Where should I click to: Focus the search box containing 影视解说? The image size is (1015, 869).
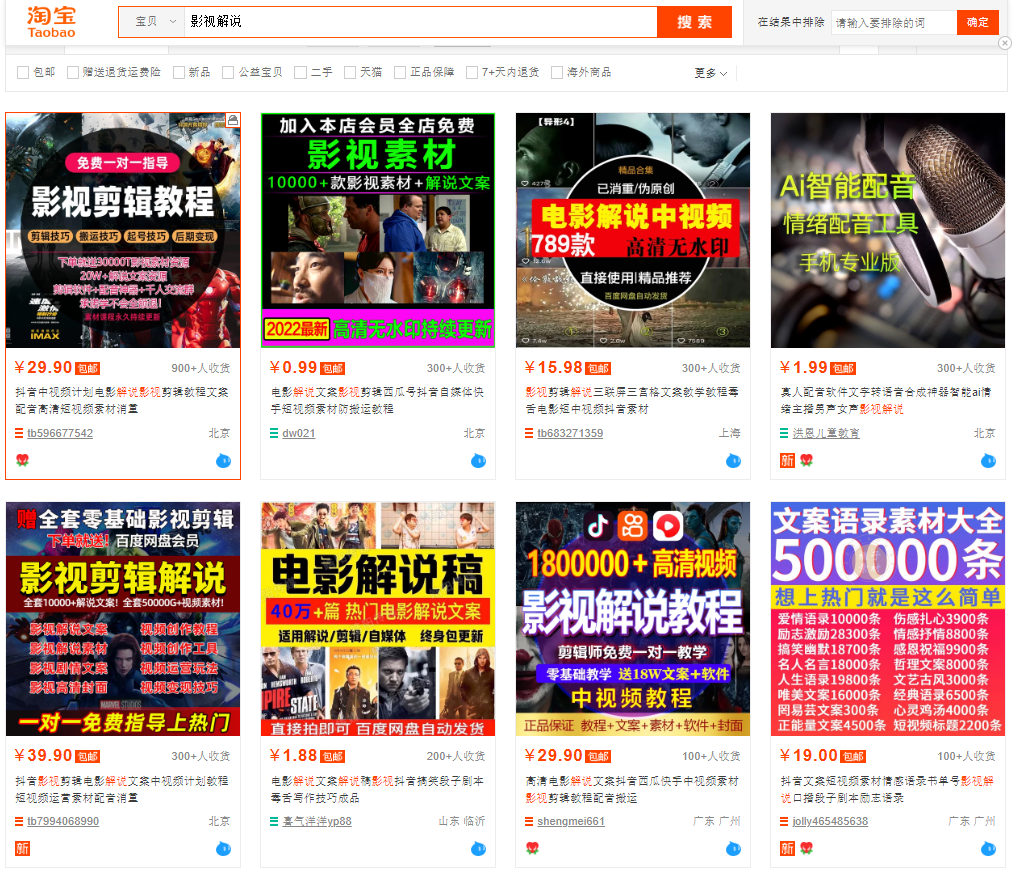pos(421,21)
